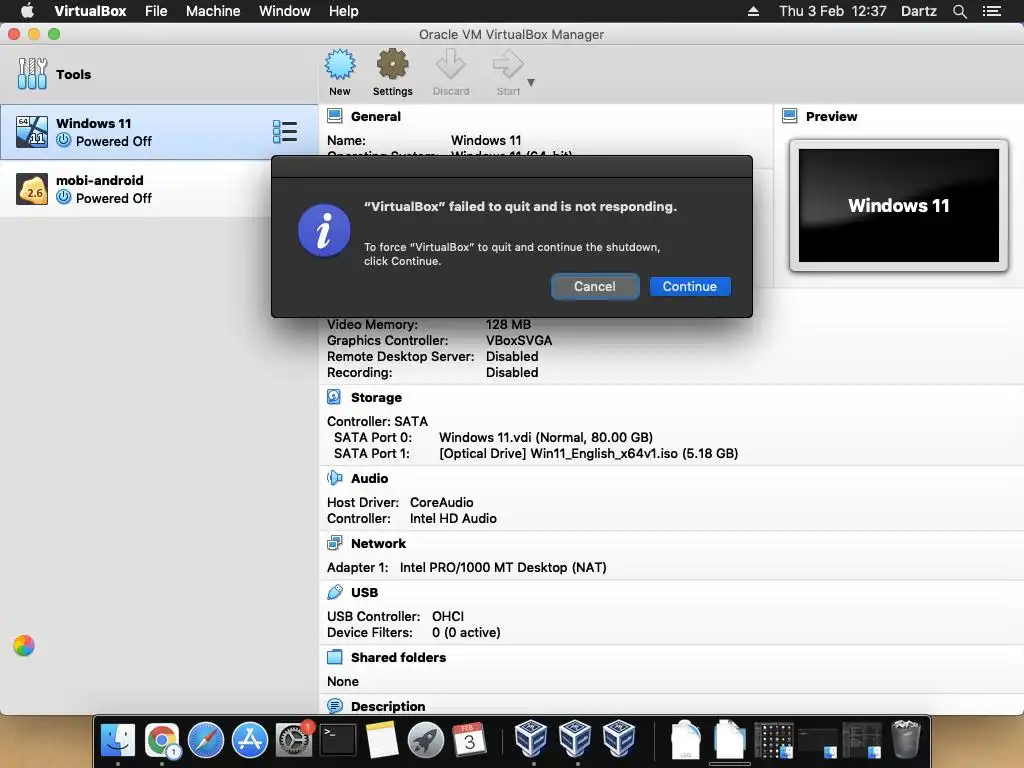This screenshot has width=1024, height=768.
Task: Open the Apple menu
Action: [x=27, y=10]
